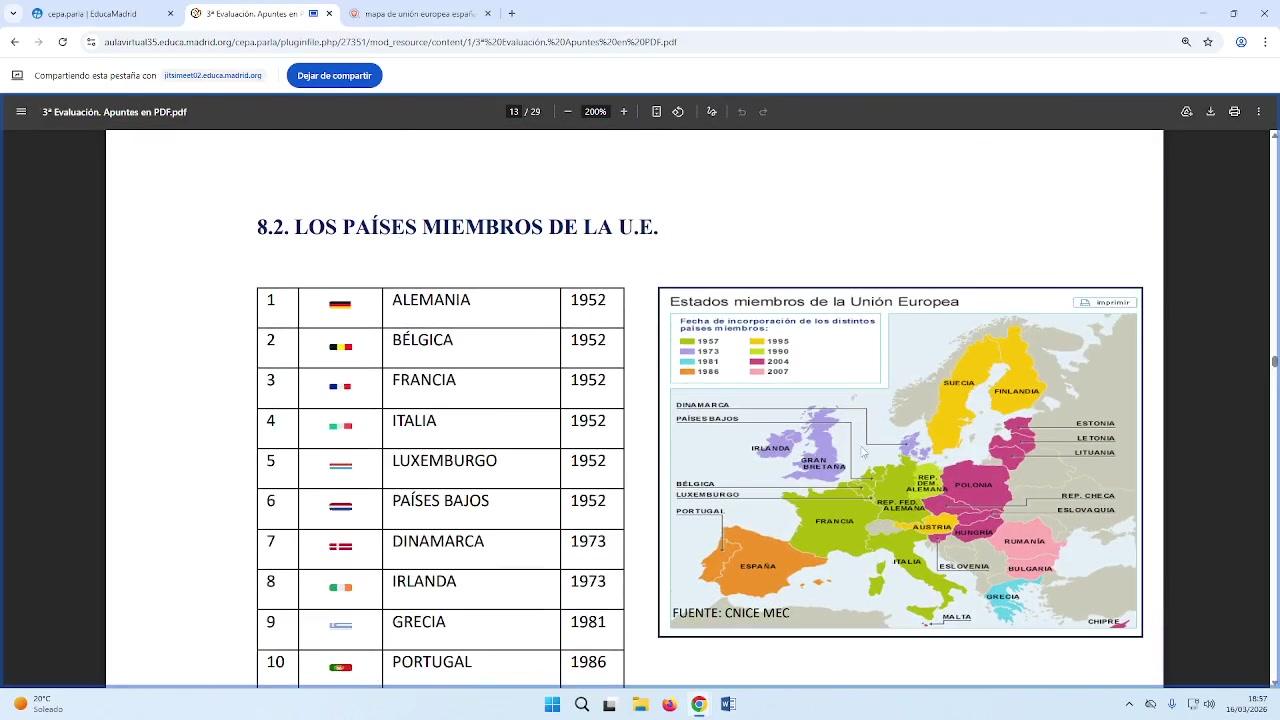
Task: Print the PDF document
Action: [x=1234, y=112]
